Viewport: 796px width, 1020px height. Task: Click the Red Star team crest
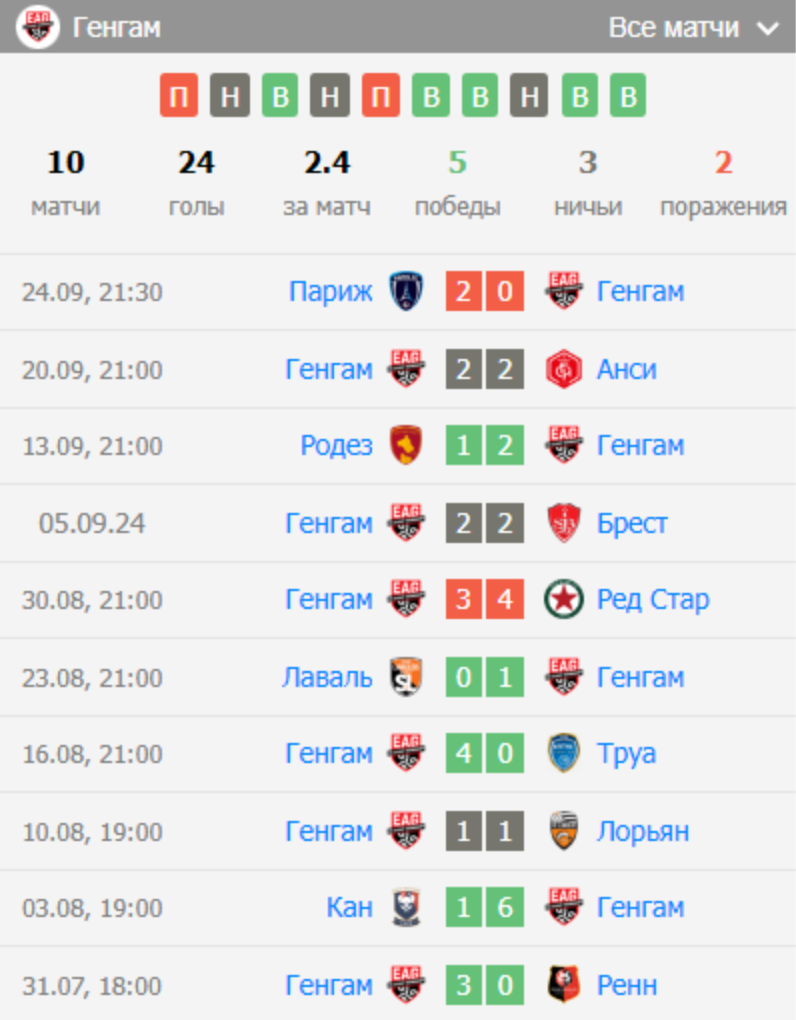(563, 600)
